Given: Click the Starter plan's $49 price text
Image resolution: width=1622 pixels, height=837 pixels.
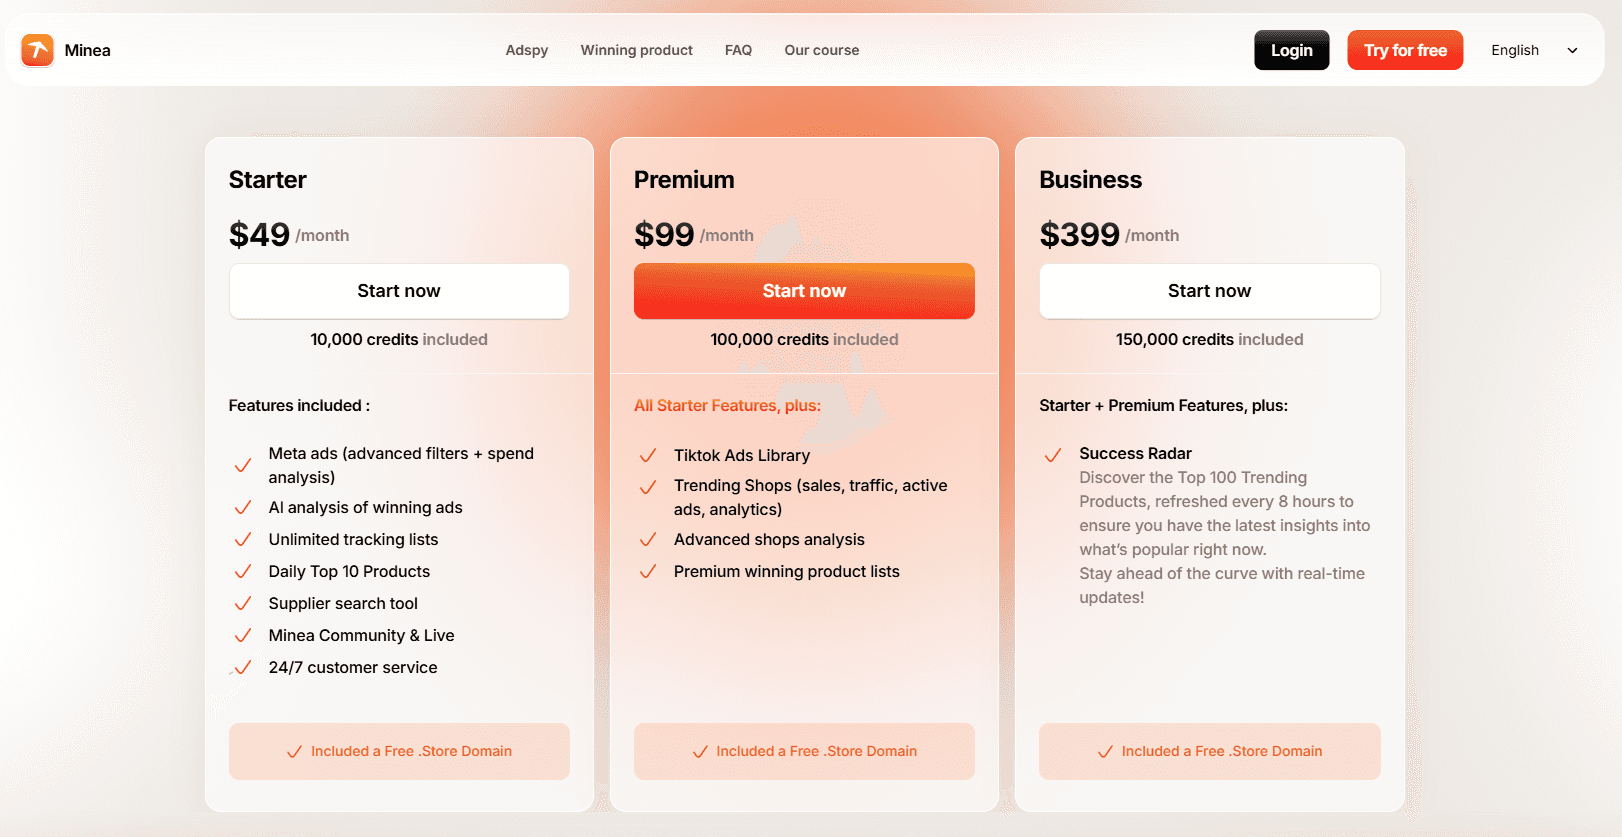Looking at the screenshot, I should coord(259,234).
